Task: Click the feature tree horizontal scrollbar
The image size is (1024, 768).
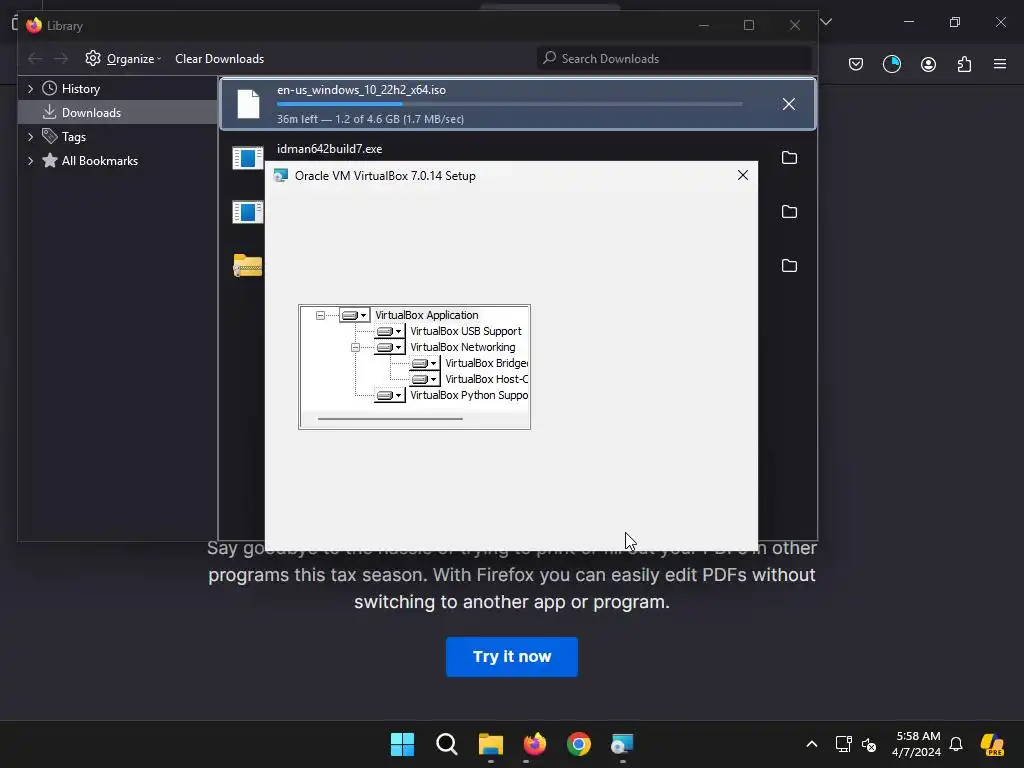Action: pos(391,419)
